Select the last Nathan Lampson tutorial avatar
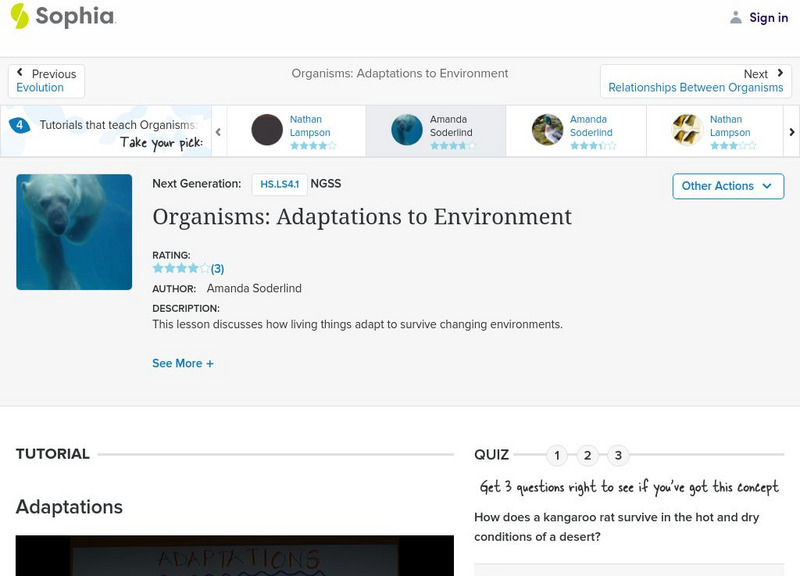Screen dimensions: 800x576 (687, 130)
